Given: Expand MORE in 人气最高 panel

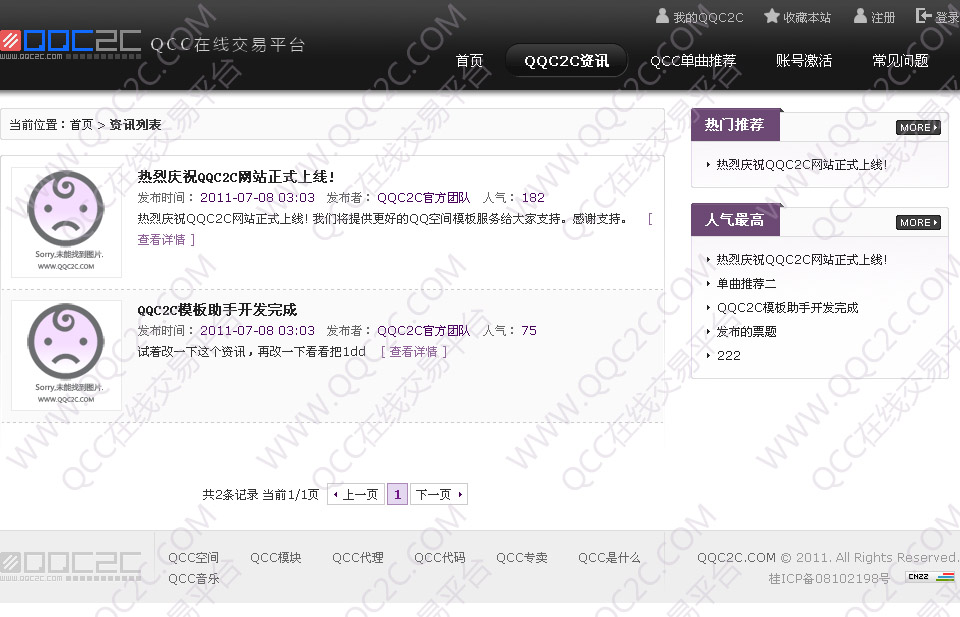Looking at the screenshot, I should click(918, 223).
